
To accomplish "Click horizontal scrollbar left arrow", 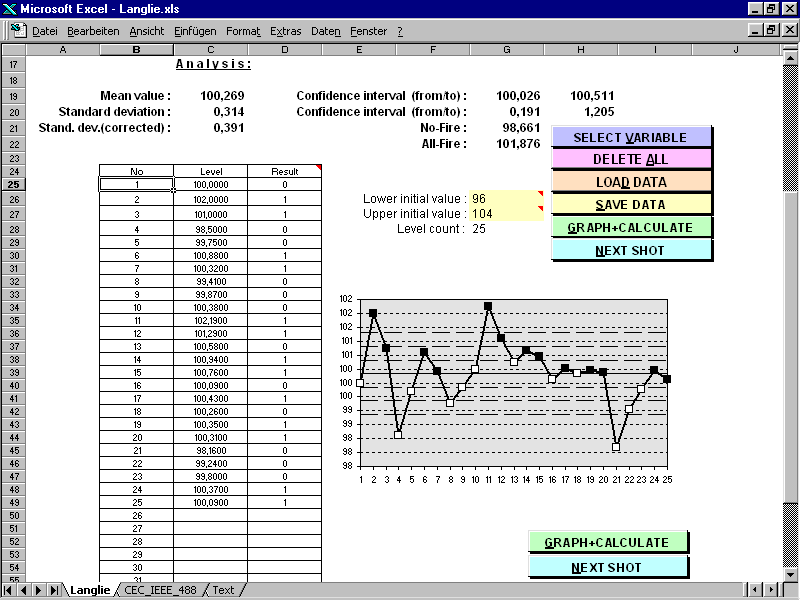I will (x=755, y=590).
